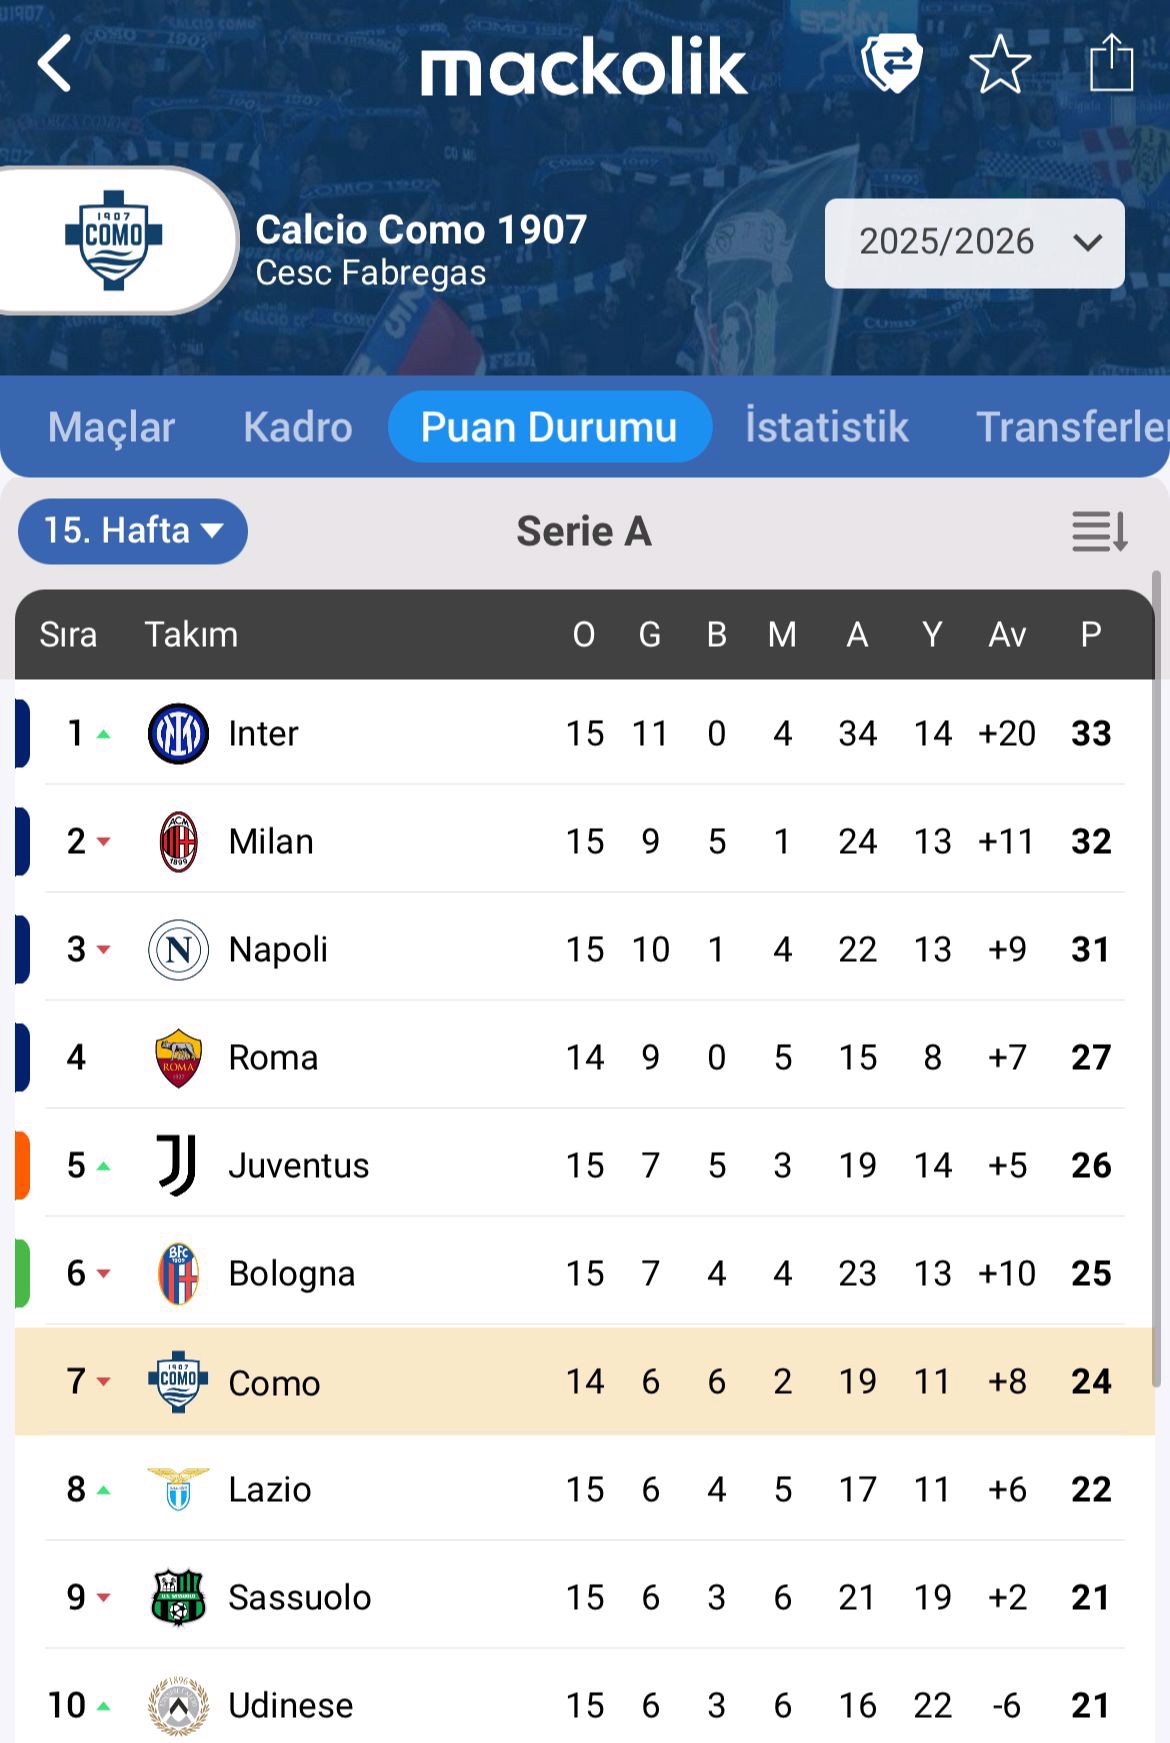Viewport: 1170px width, 1743px height.
Task: Select the İstatistik tab
Action: point(827,428)
